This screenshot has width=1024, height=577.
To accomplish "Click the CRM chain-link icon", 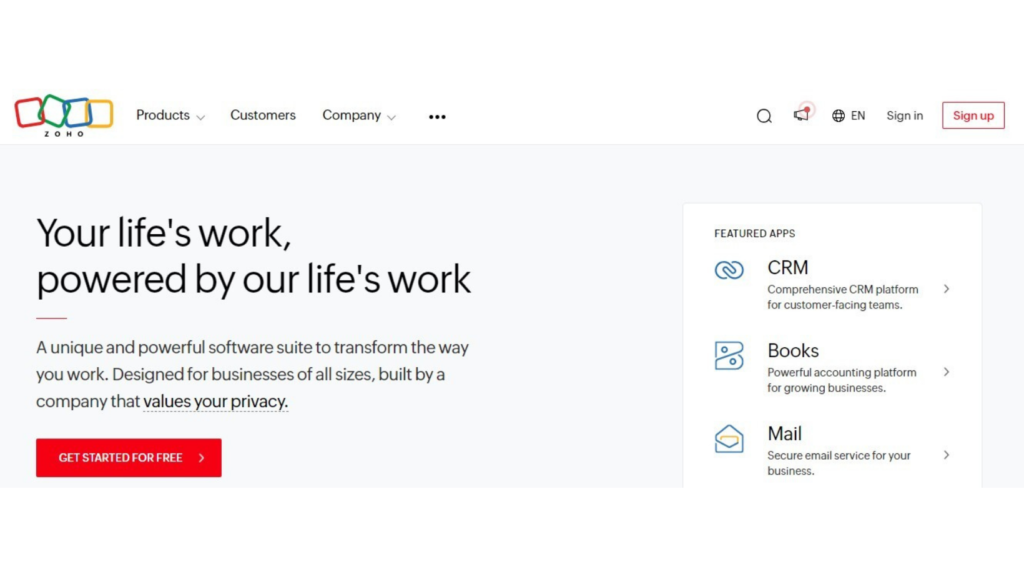I will (x=729, y=270).
